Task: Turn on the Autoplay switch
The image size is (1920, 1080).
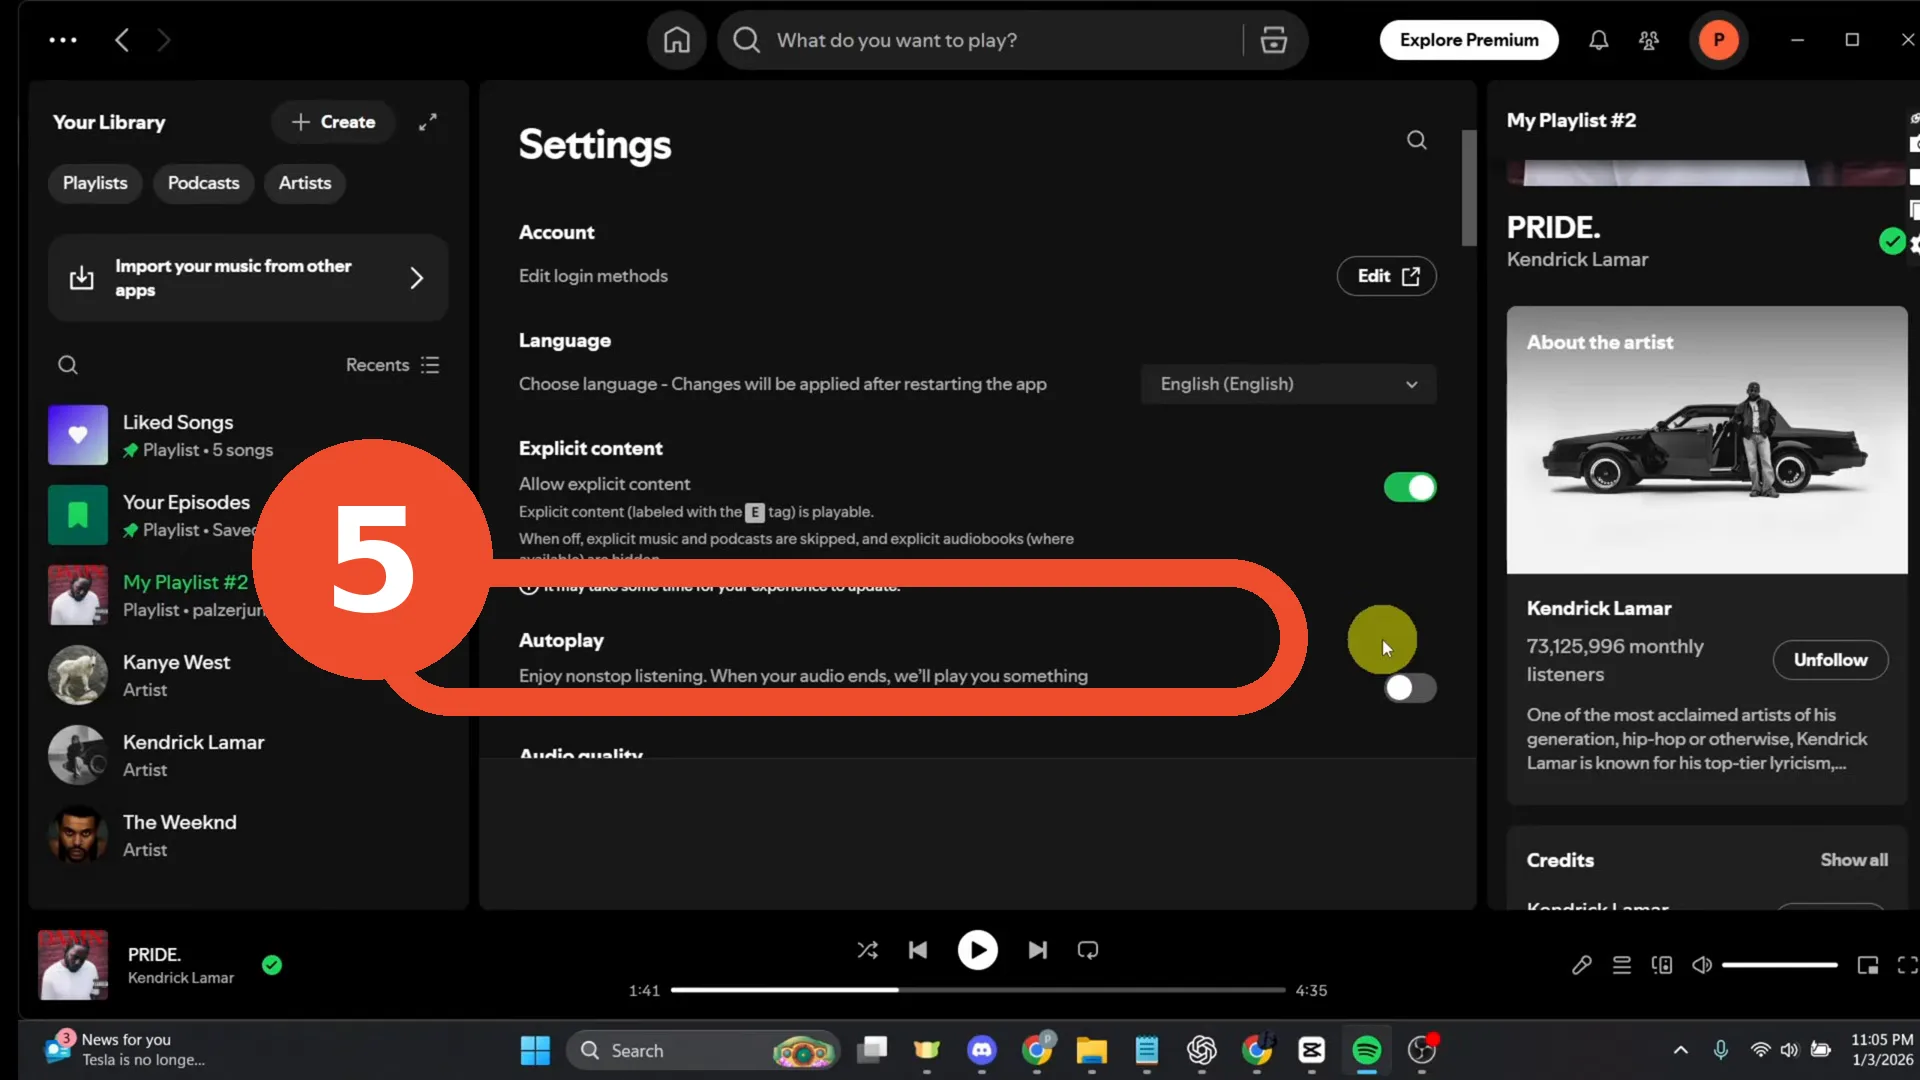Action: click(x=1410, y=688)
